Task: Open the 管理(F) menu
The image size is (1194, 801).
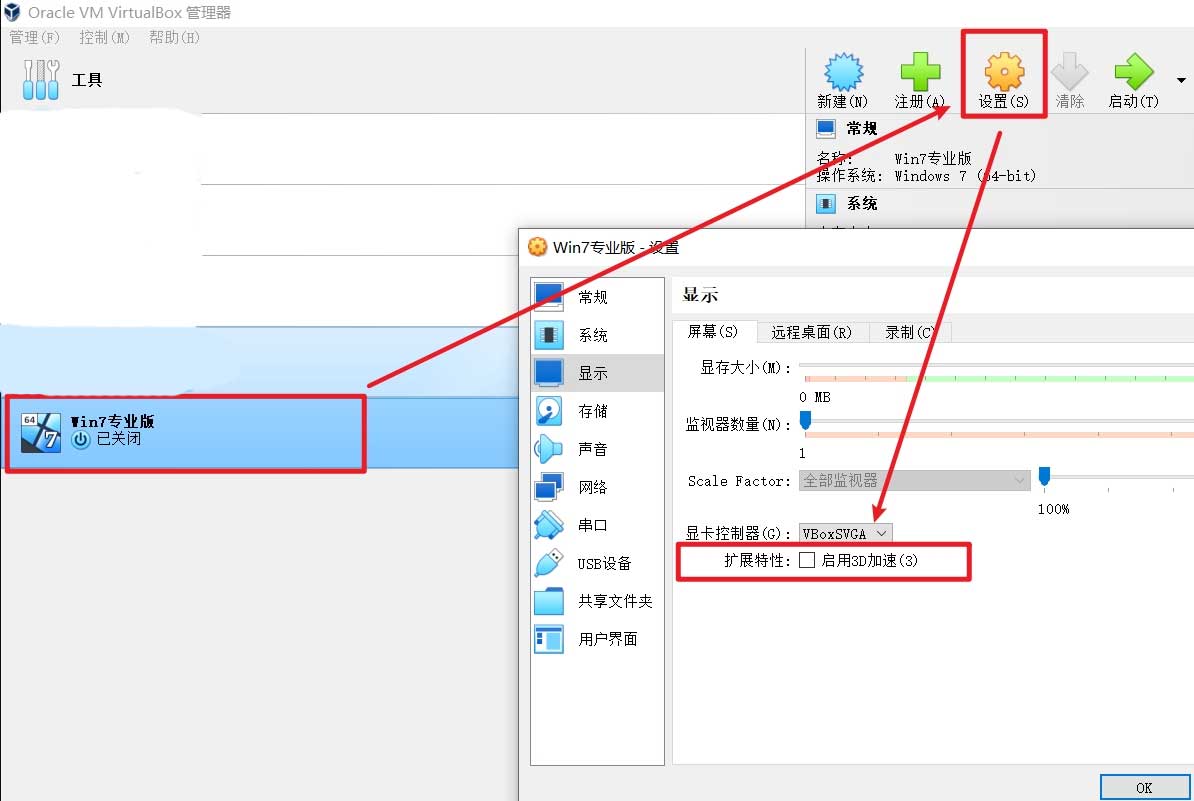Action: click(34, 37)
